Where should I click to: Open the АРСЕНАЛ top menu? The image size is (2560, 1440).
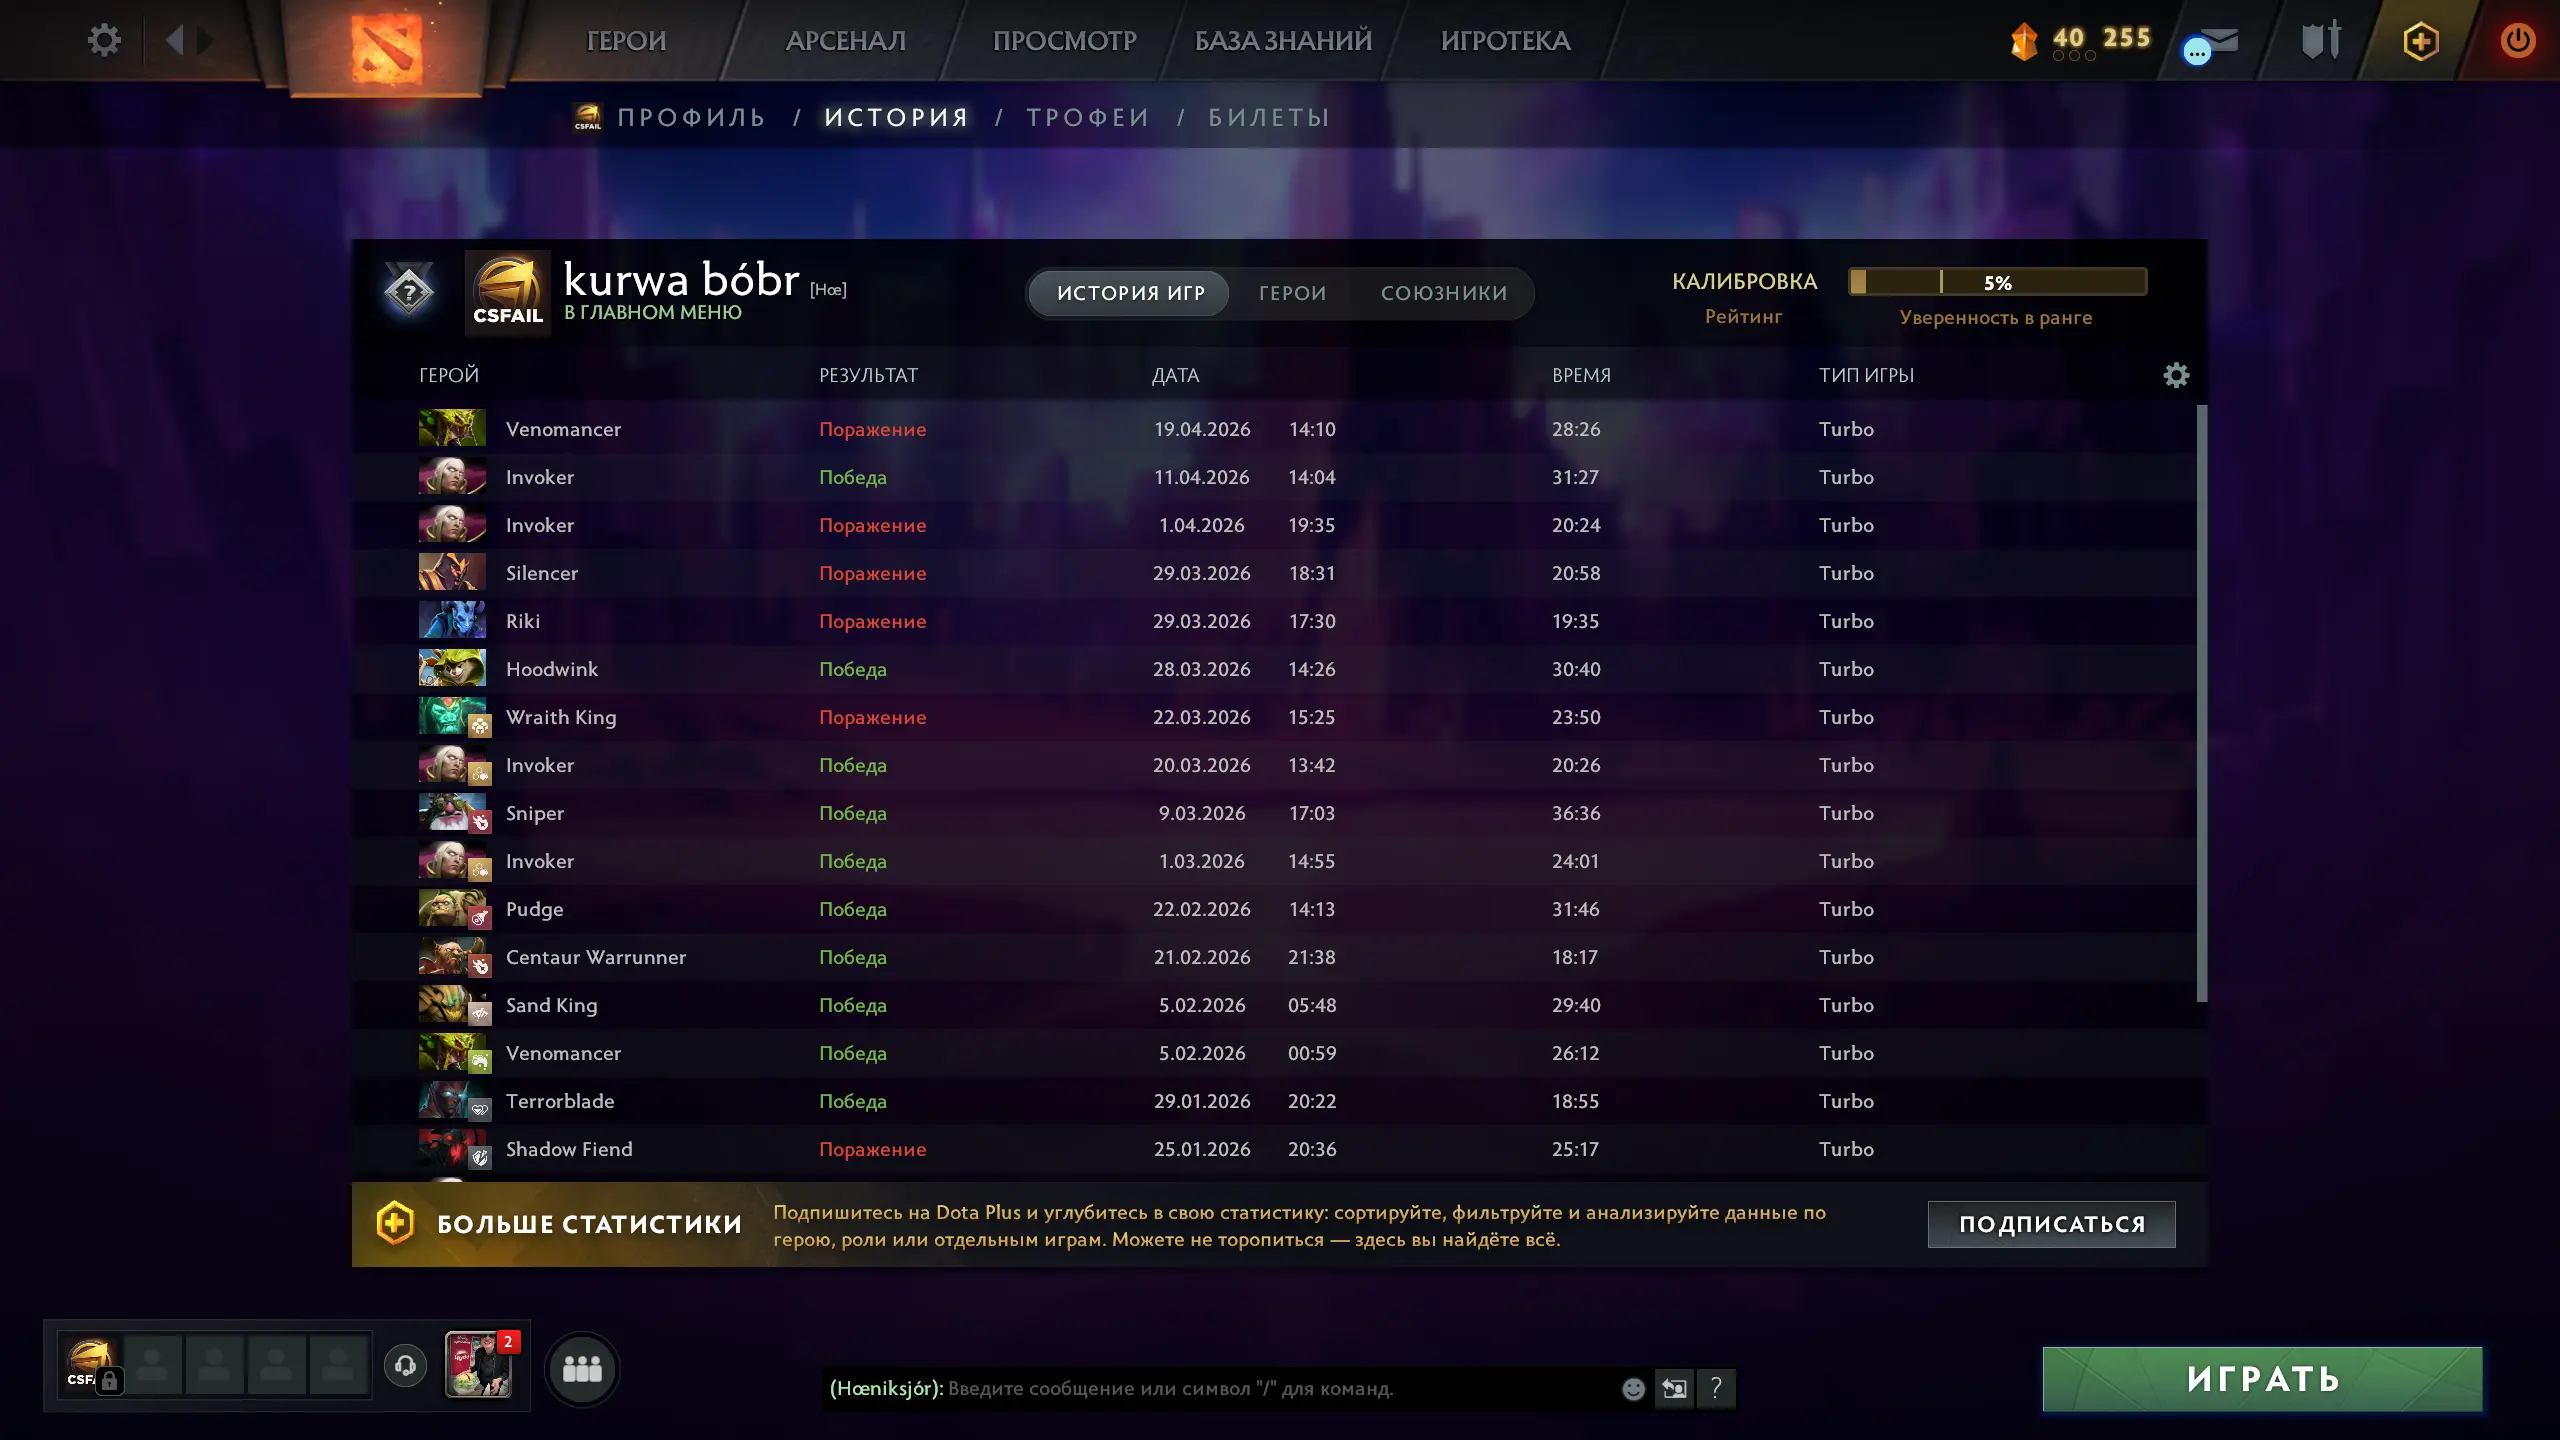846,41
